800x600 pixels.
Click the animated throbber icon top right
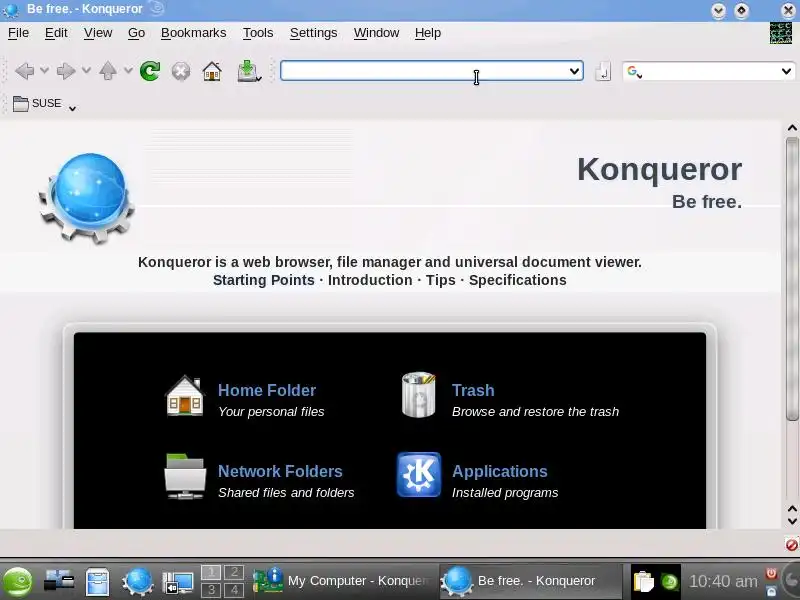coord(781,33)
